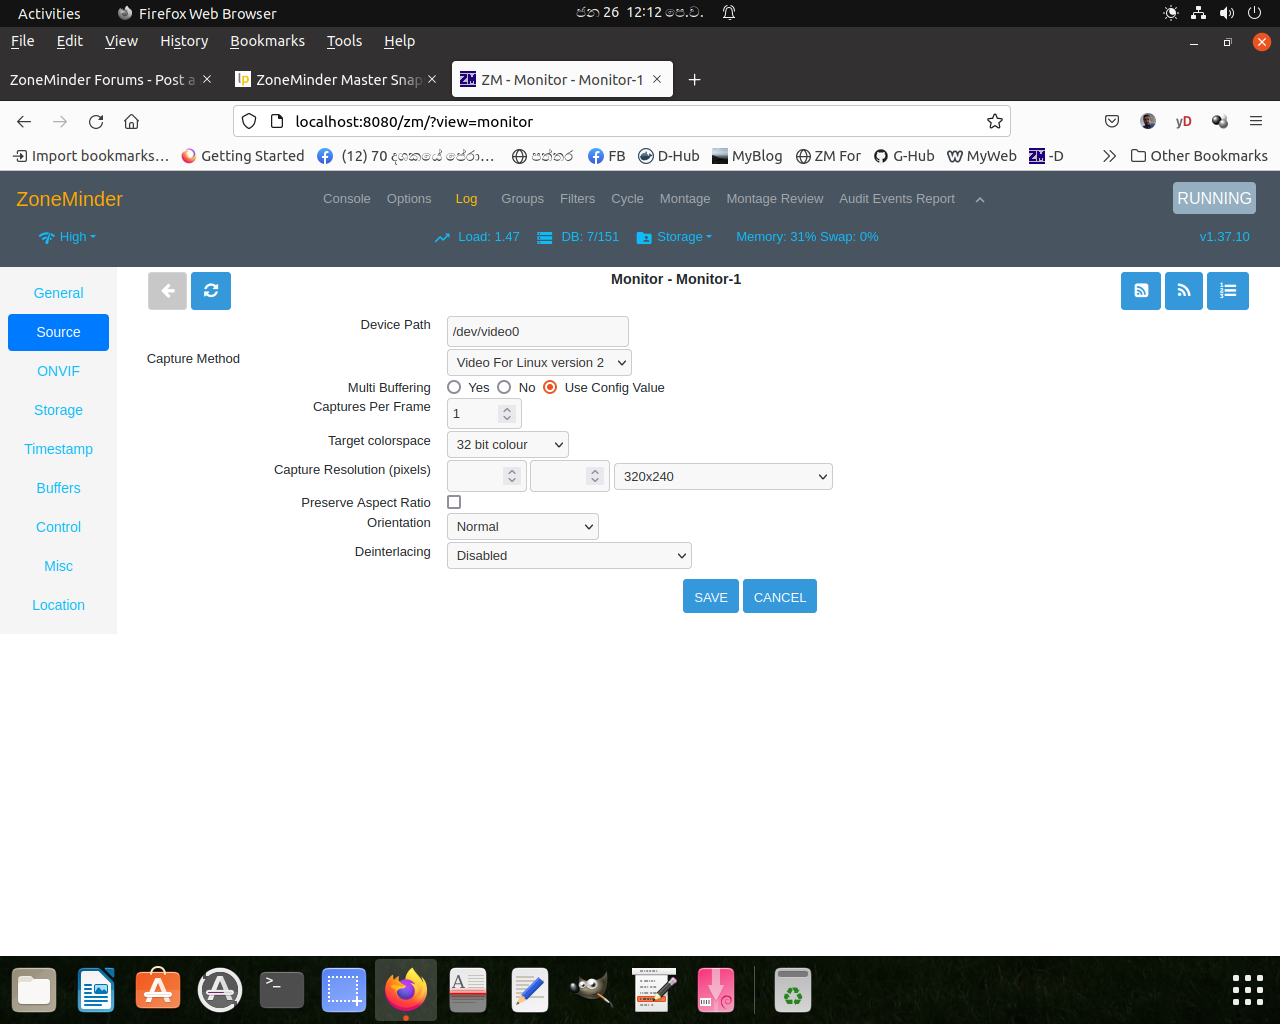The width and height of the screenshot is (1280, 1024).
Task: Go to Firefox home page
Action: point(131,121)
